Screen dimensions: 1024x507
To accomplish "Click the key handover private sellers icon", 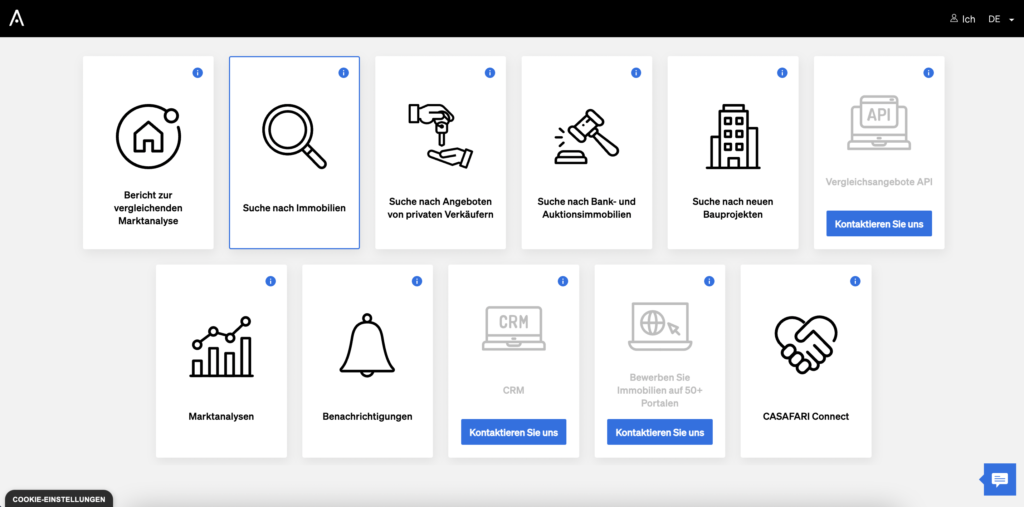I will [x=441, y=137].
